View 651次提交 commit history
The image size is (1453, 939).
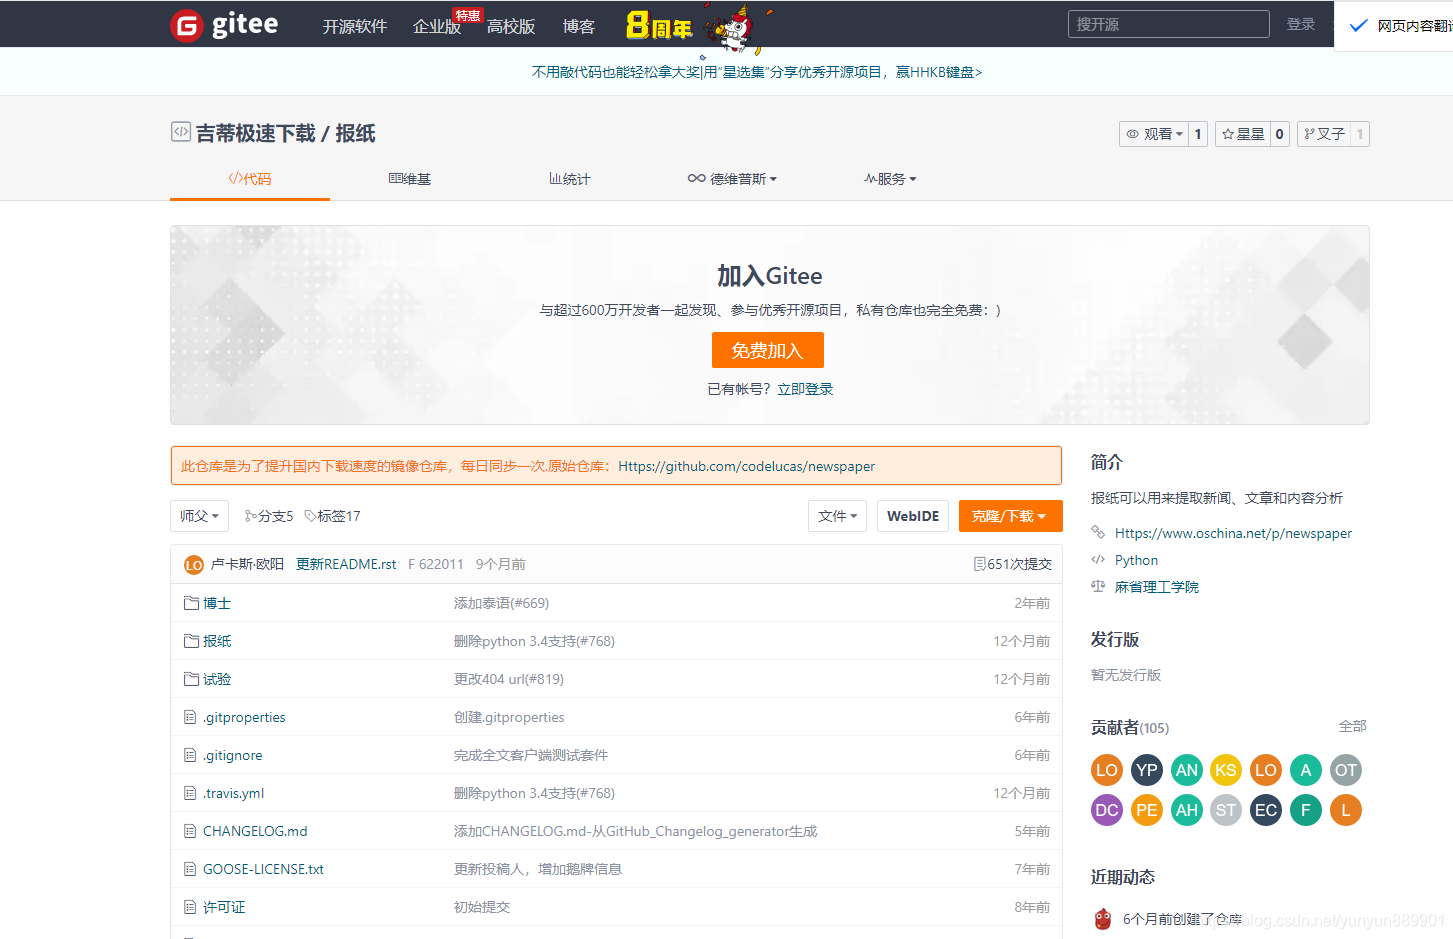coord(1013,564)
